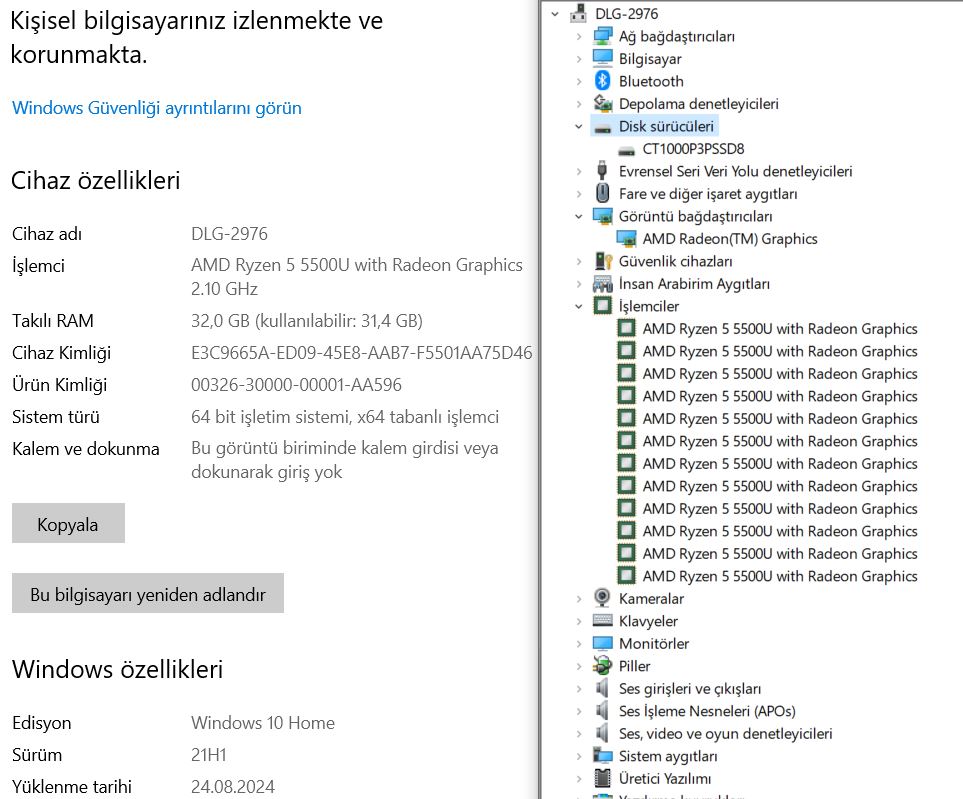This screenshot has height=799, width=963.
Task: Expand the Kameralar category
Action: click(579, 599)
